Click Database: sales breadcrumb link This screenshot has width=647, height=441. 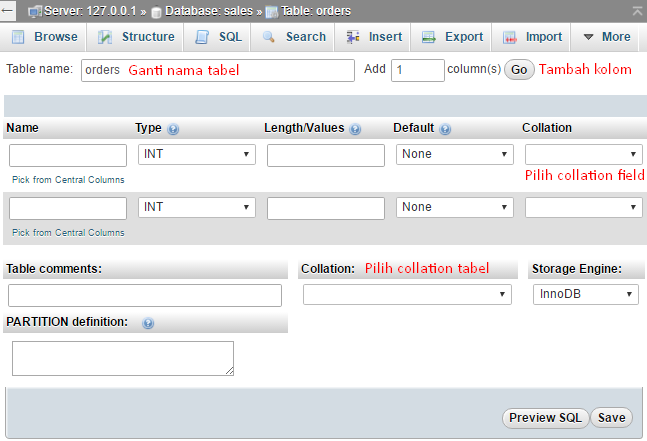(x=209, y=11)
